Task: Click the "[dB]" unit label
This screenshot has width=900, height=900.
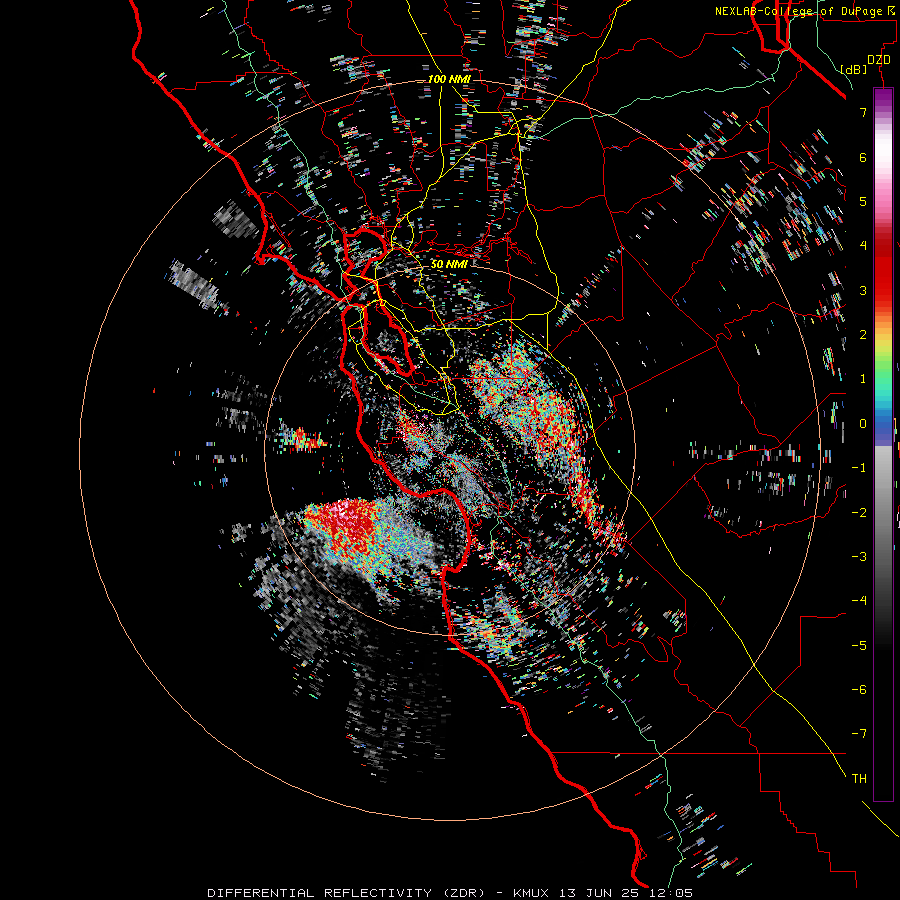Action: click(854, 69)
